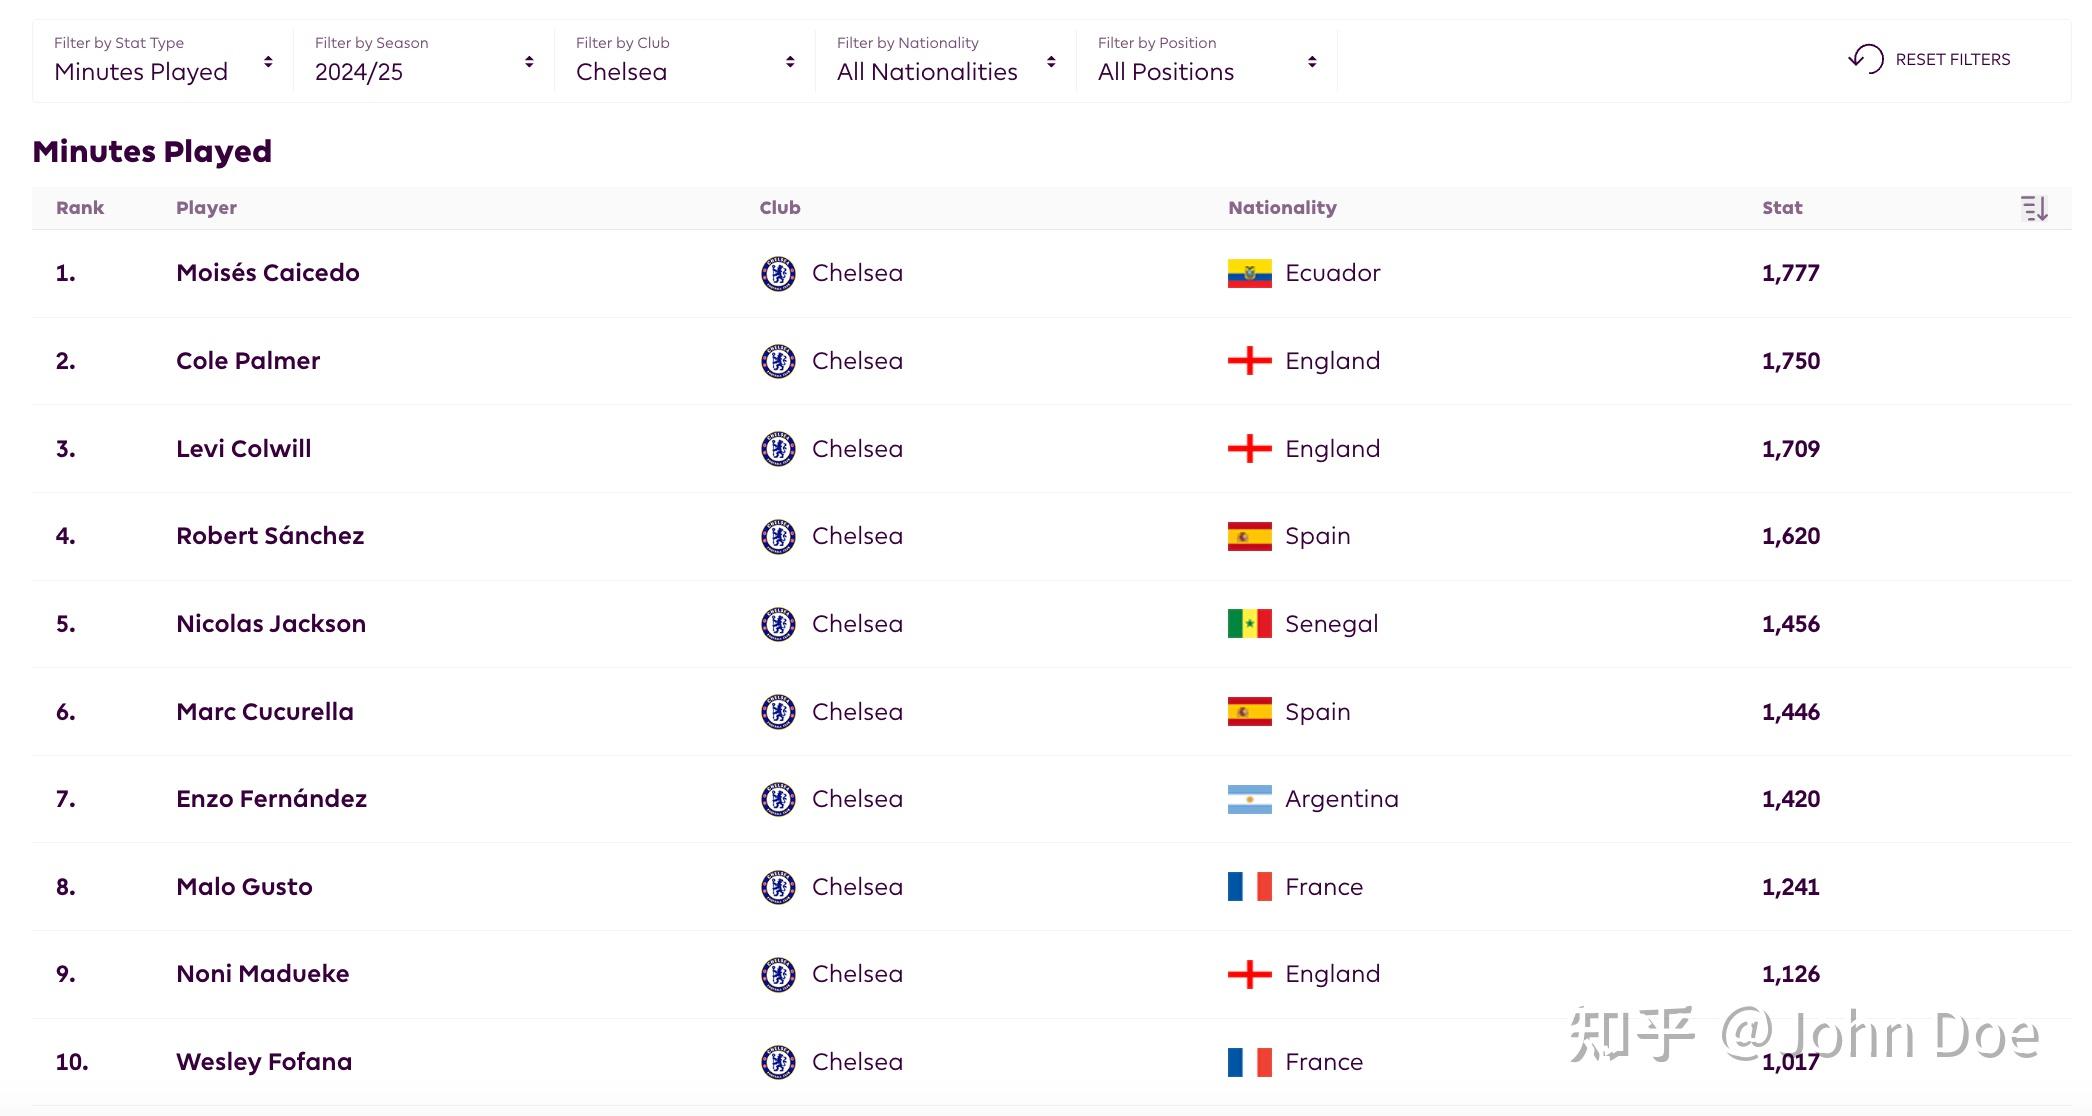Click England flag in Cole Palmer row

[1249, 361]
